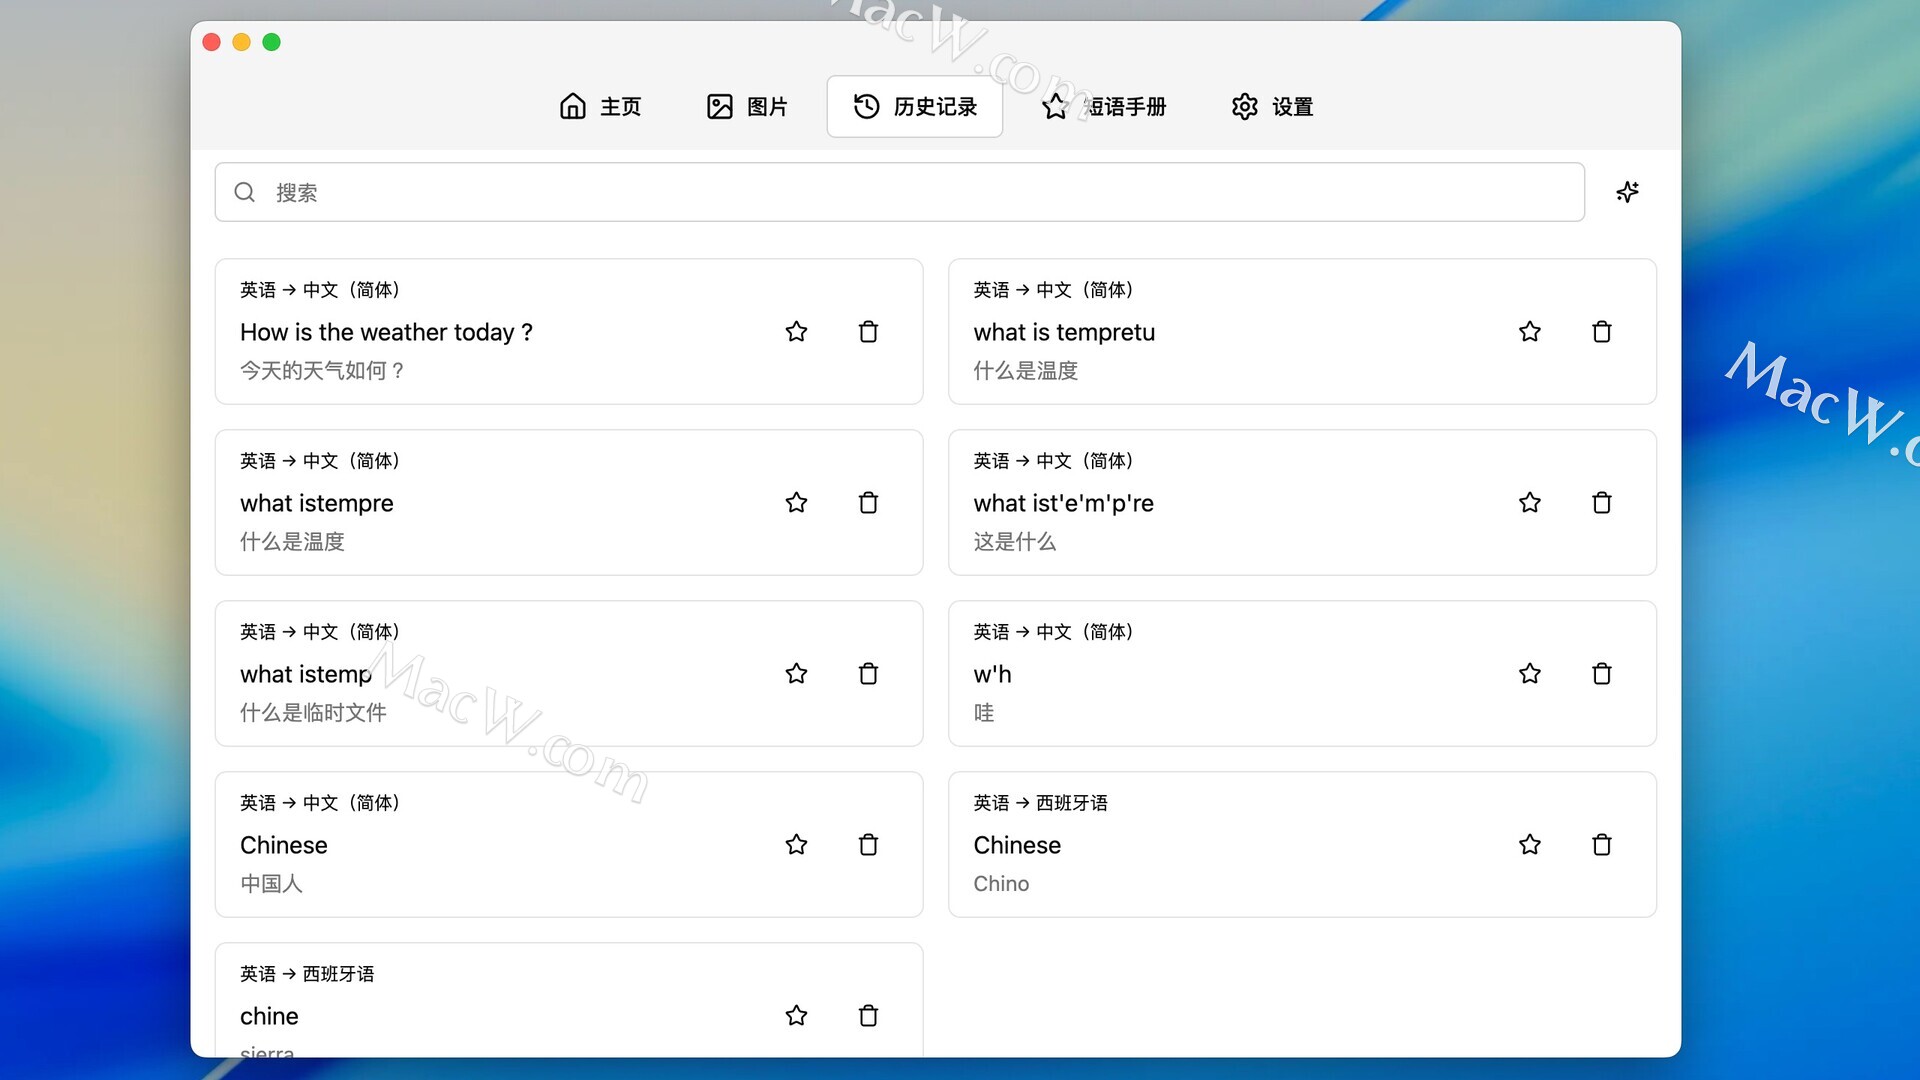
Task: Trash the 'what istempre' history entry
Action: click(x=868, y=503)
